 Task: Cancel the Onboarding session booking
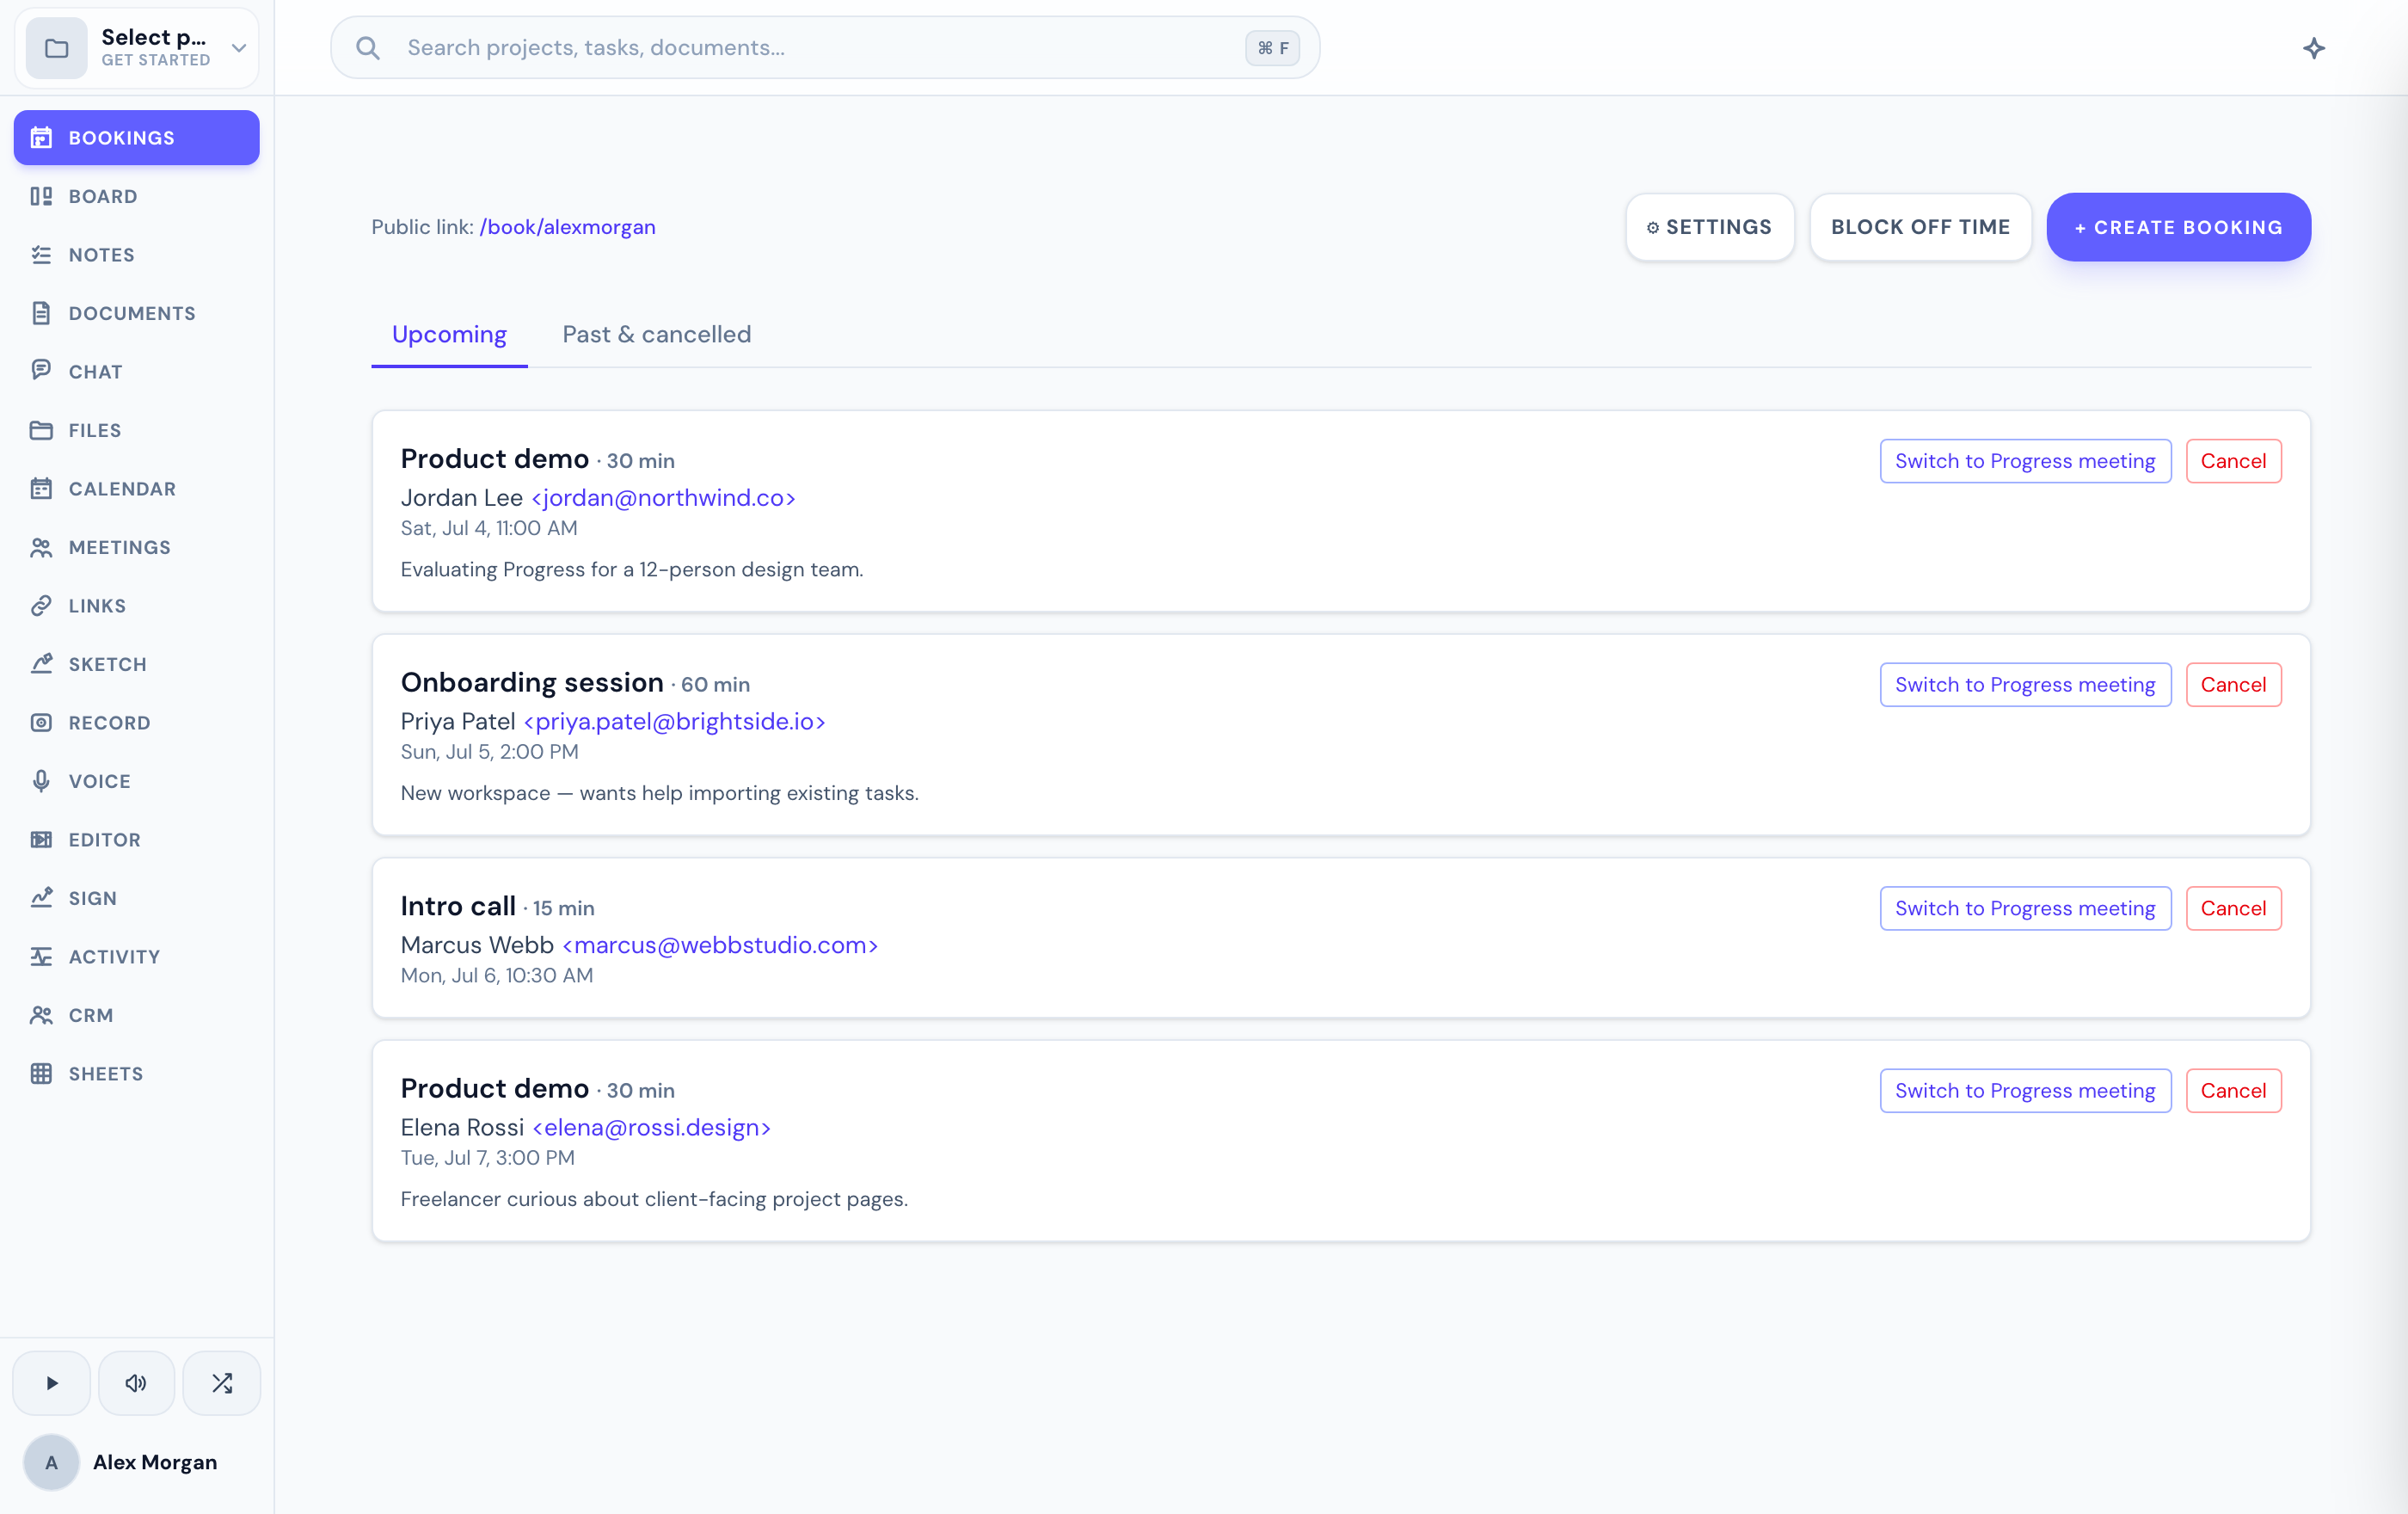point(2233,685)
